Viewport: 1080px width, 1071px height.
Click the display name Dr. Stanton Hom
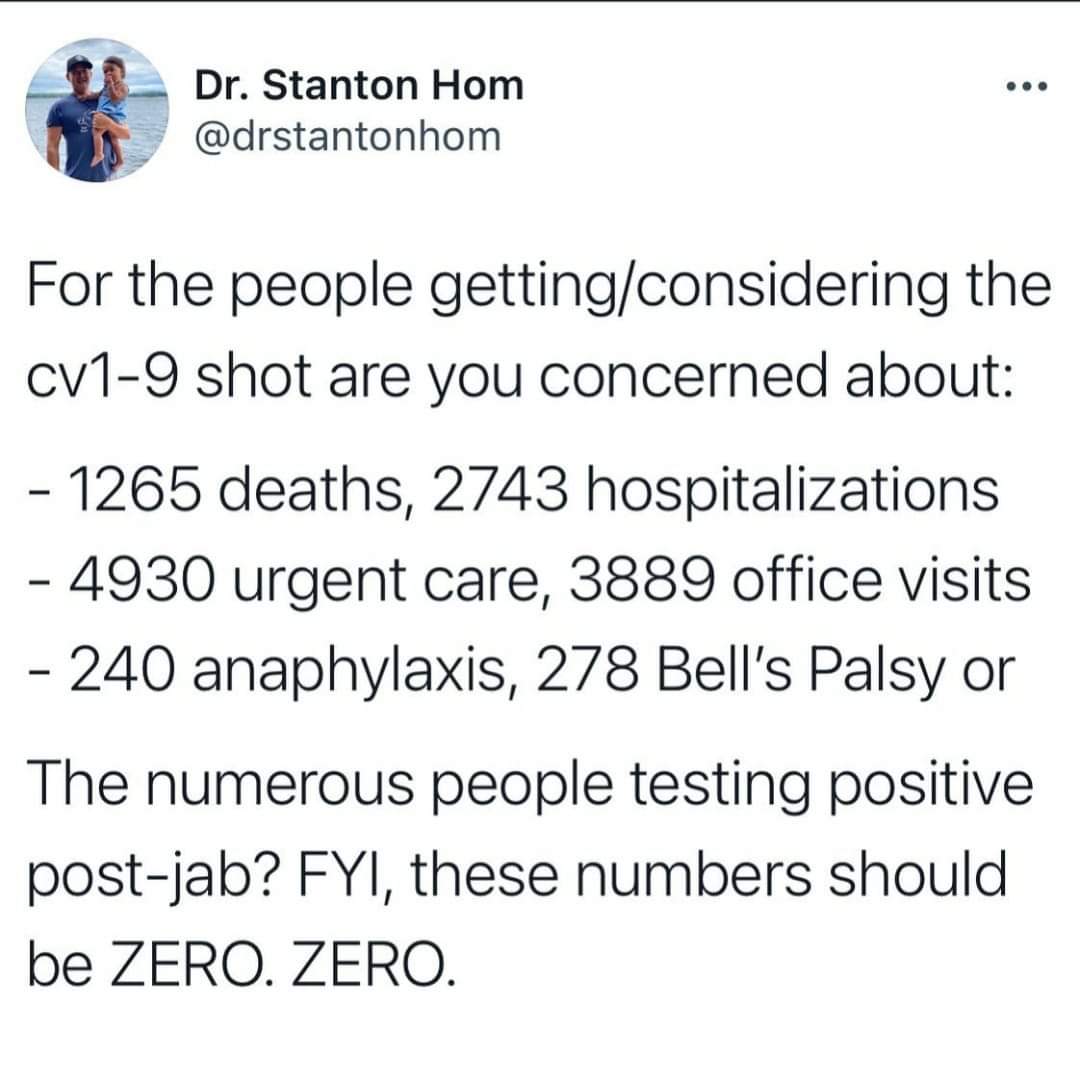[x=359, y=85]
